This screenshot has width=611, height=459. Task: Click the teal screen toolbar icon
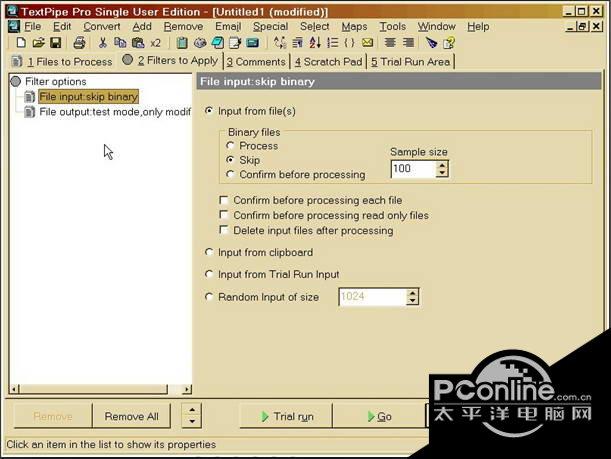pyautogui.click(x=253, y=42)
